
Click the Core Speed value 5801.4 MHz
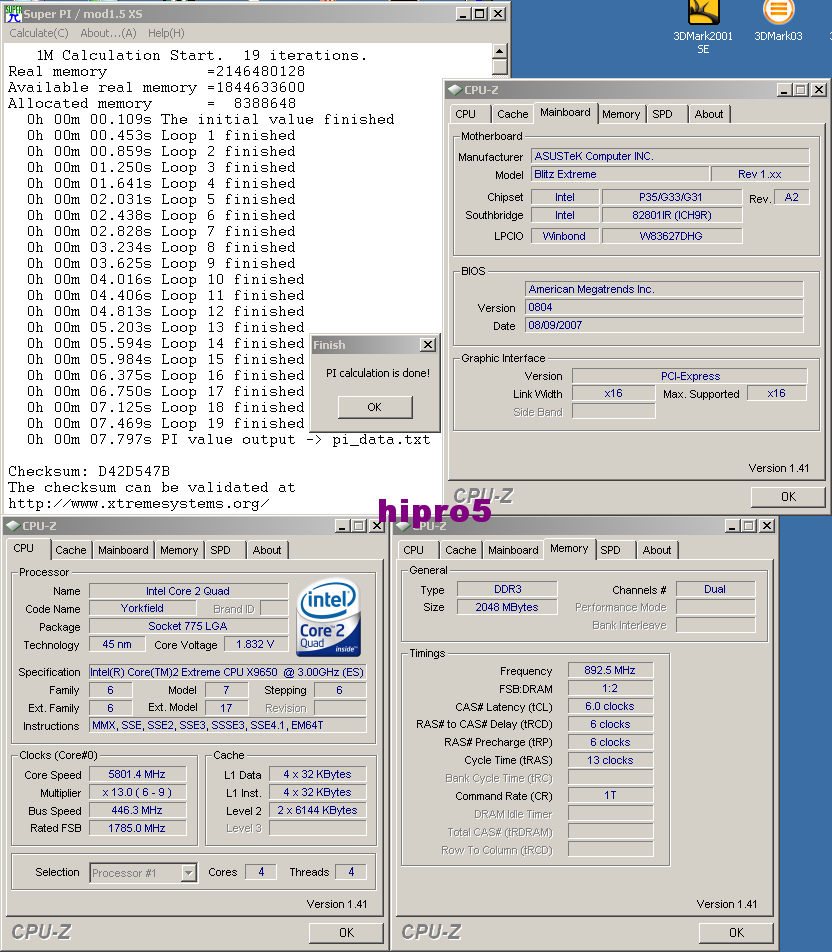coord(137,774)
